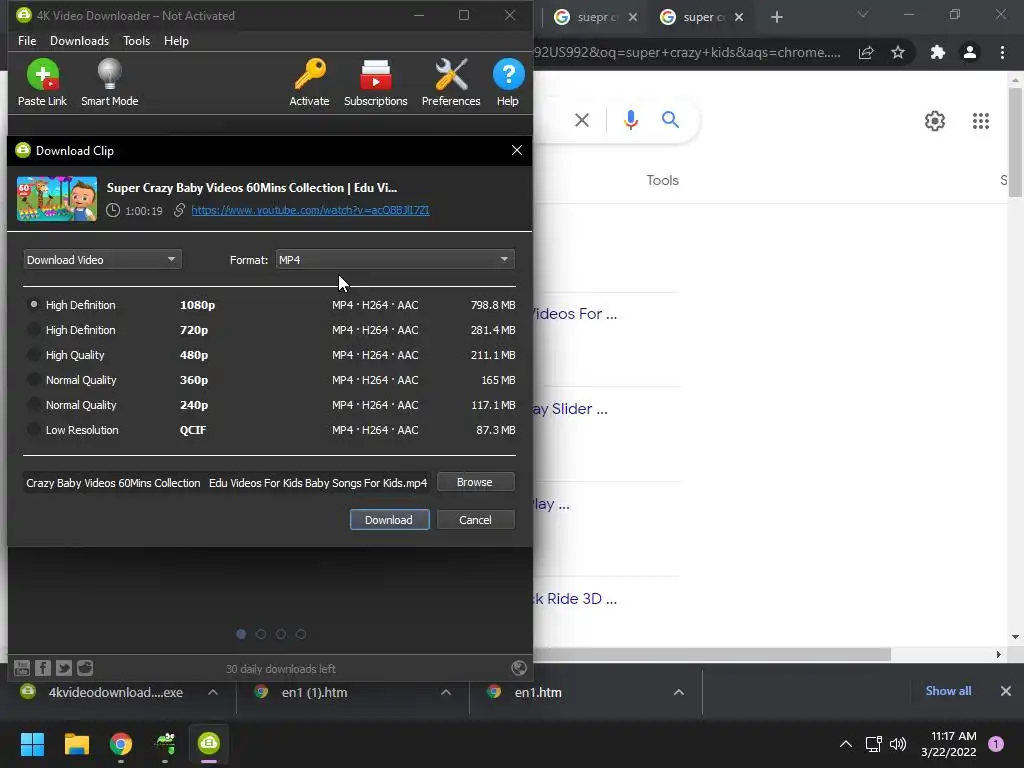The image size is (1024, 768).
Task: Click the Chrome vertical scrollbar
Action: pyautogui.click(x=1015, y=140)
